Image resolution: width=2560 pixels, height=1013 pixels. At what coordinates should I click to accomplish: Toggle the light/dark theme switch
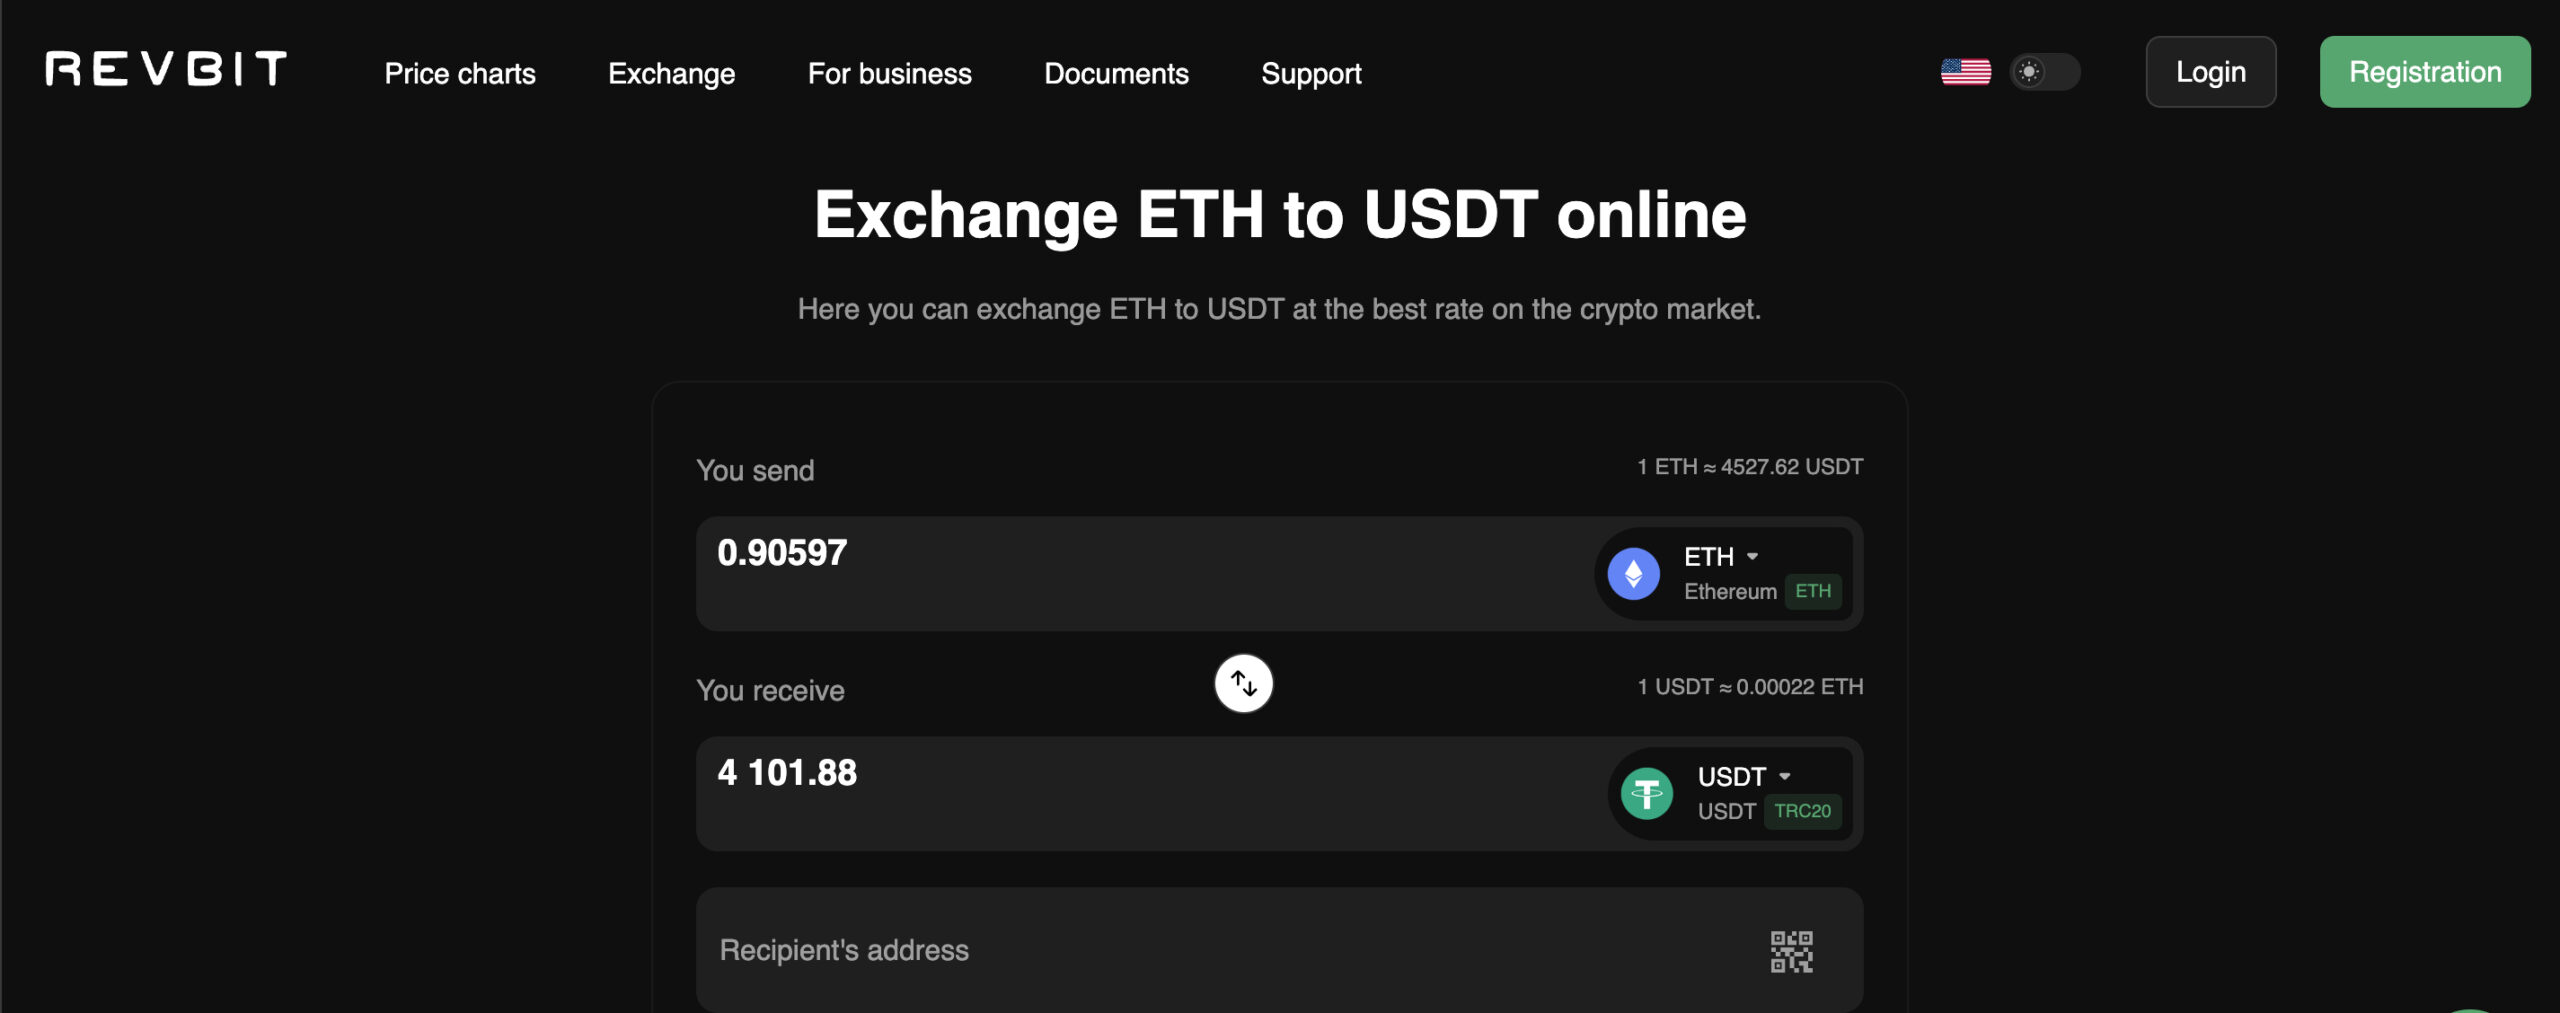(2044, 72)
